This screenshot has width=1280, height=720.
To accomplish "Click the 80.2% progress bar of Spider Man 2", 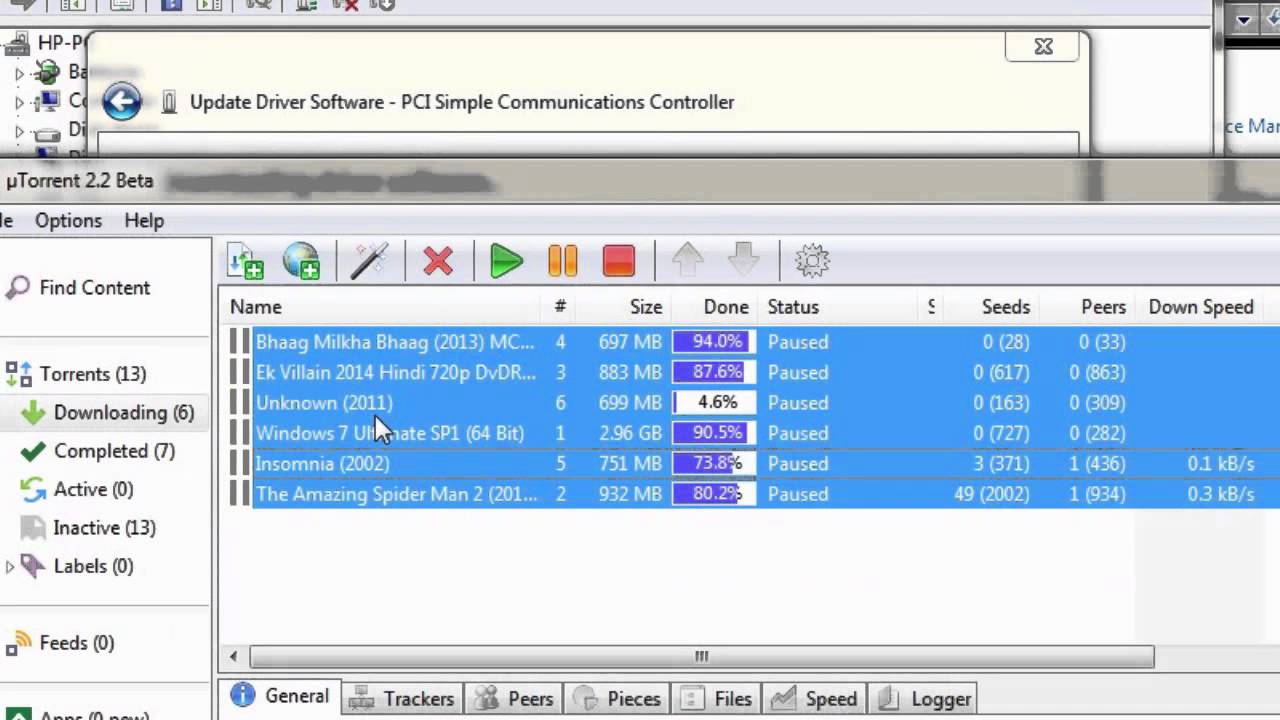I will [x=713, y=494].
